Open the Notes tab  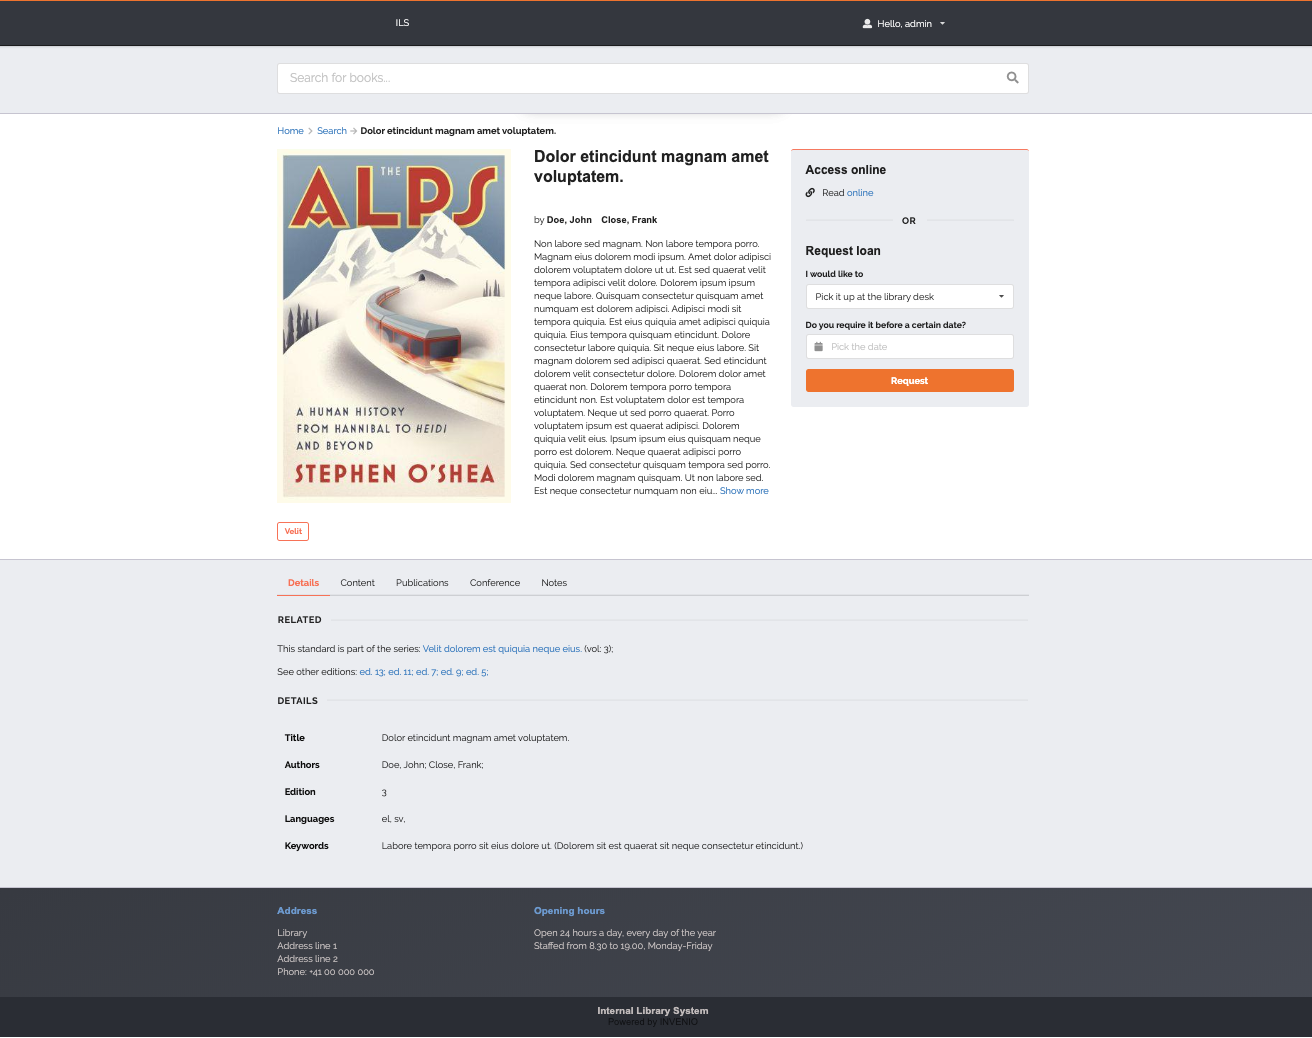tap(554, 583)
